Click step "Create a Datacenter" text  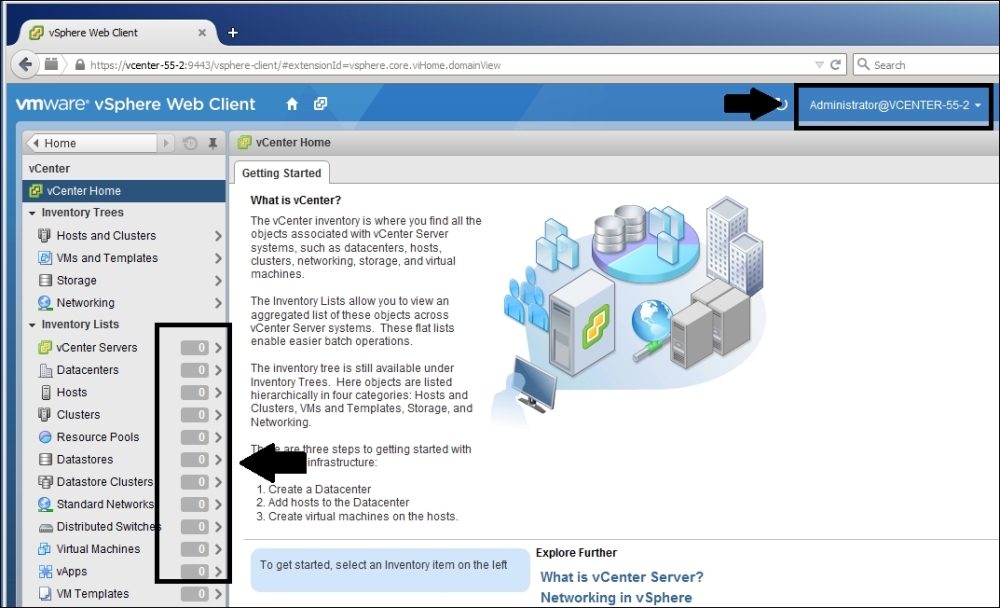point(320,489)
